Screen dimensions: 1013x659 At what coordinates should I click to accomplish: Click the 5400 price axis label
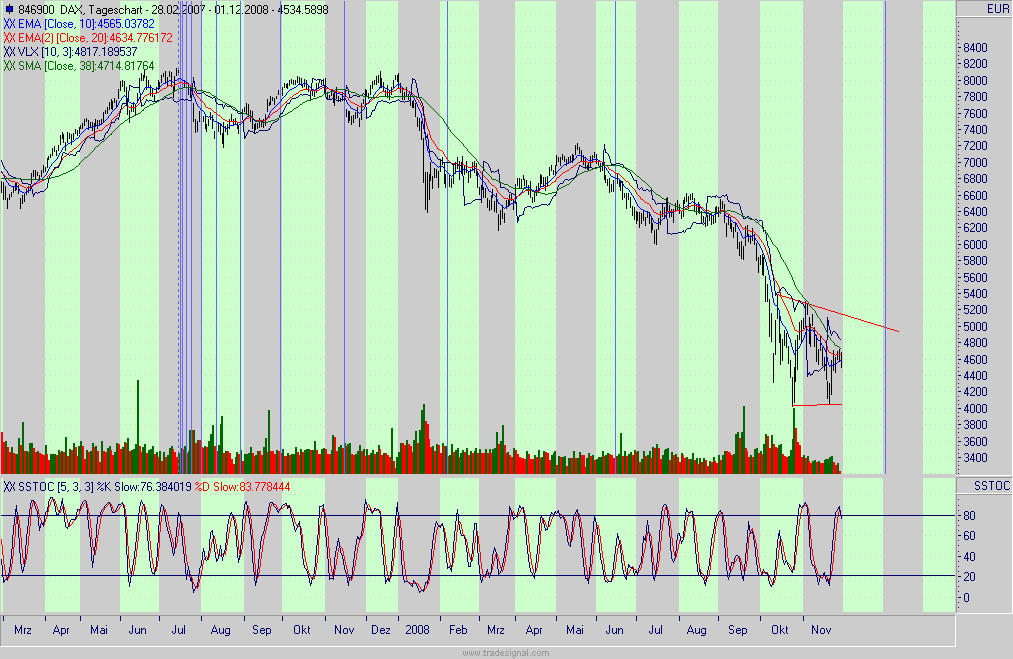[x=975, y=294]
